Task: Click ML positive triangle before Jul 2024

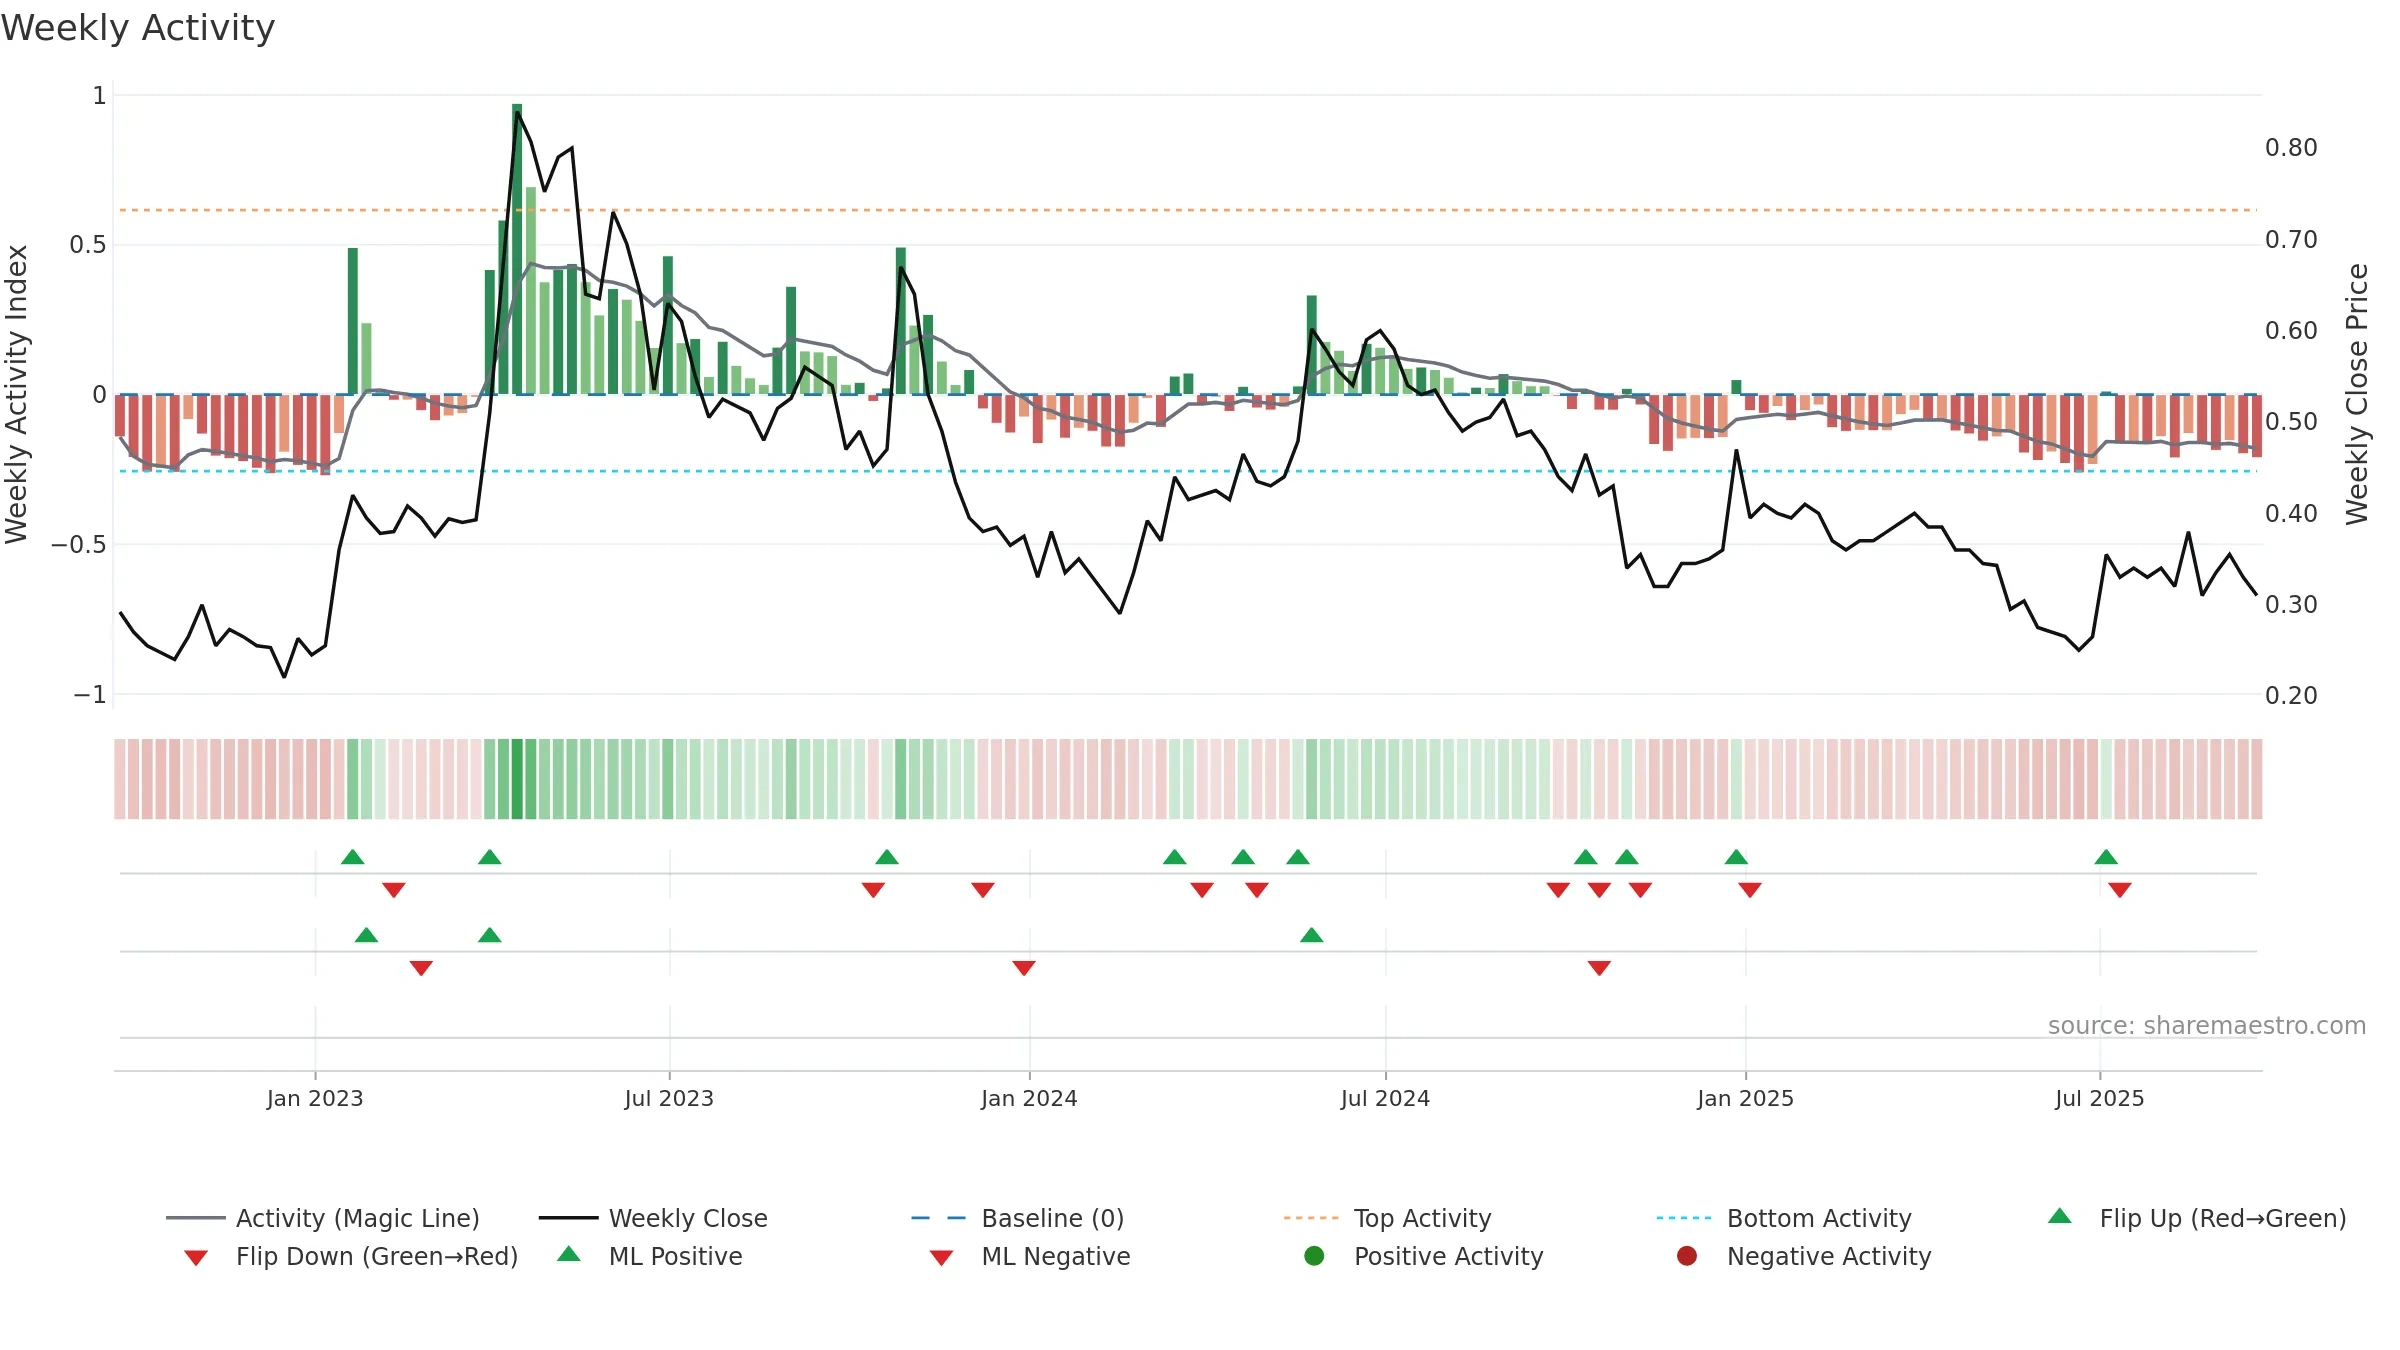Action: click(x=1312, y=935)
